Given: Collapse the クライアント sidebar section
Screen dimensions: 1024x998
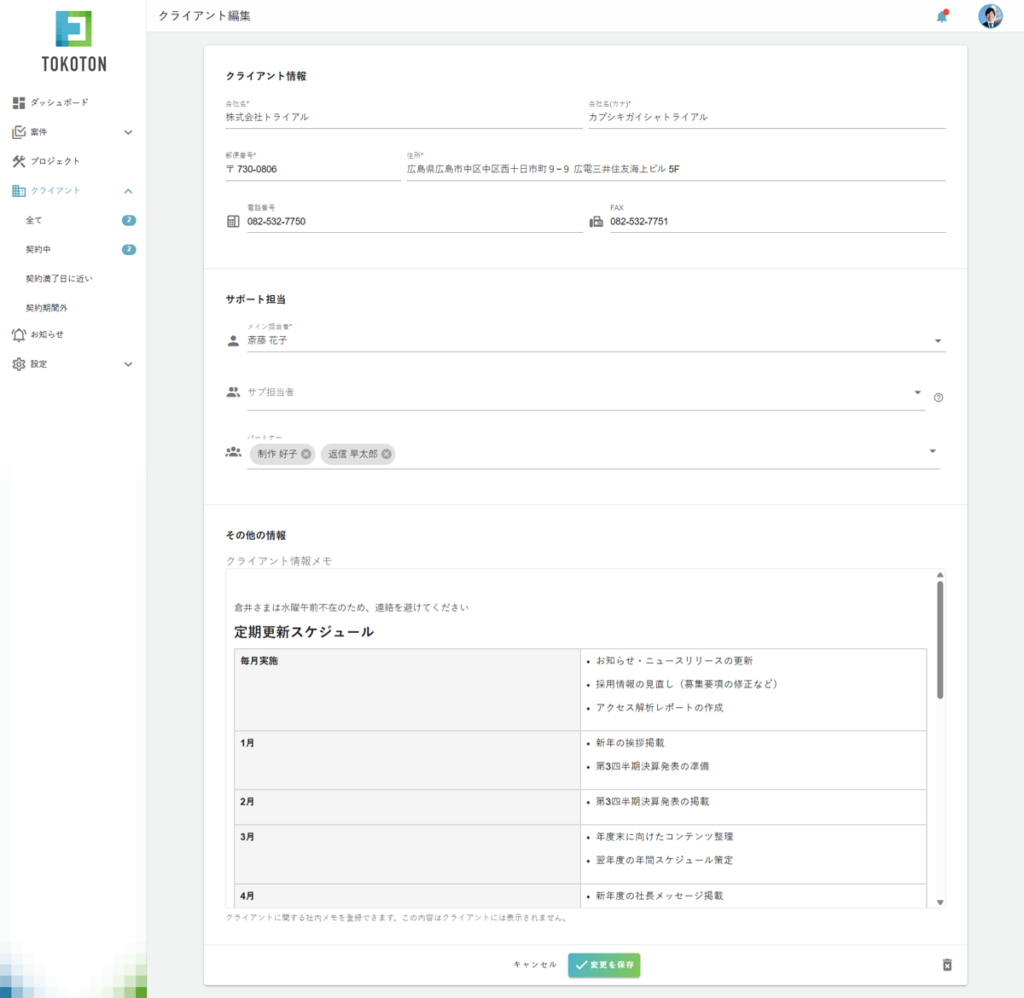Looking at the screenshot, I should (128, 190).
